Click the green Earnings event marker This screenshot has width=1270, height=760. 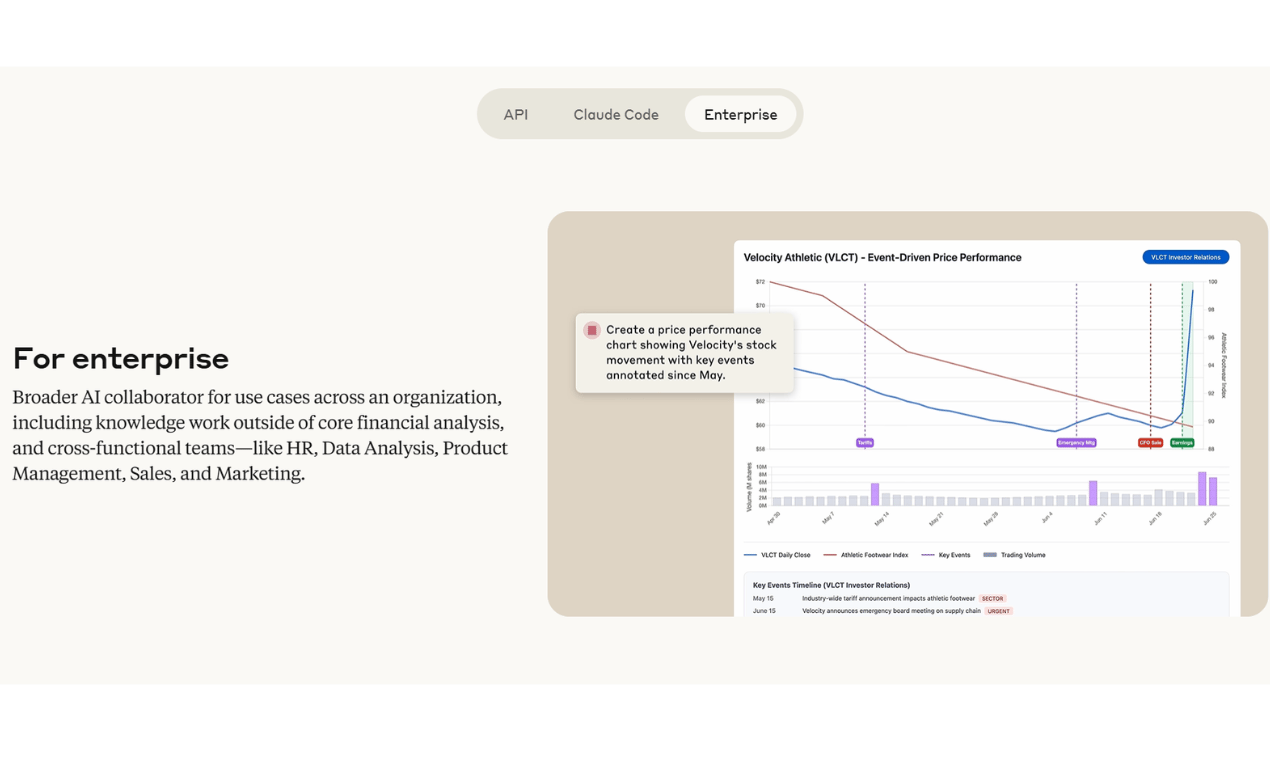1182,442
